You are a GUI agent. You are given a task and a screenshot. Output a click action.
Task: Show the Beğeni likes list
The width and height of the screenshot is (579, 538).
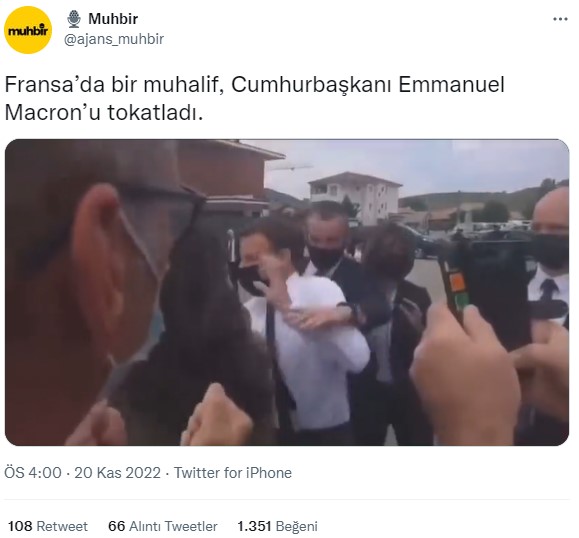pos(297,526)
